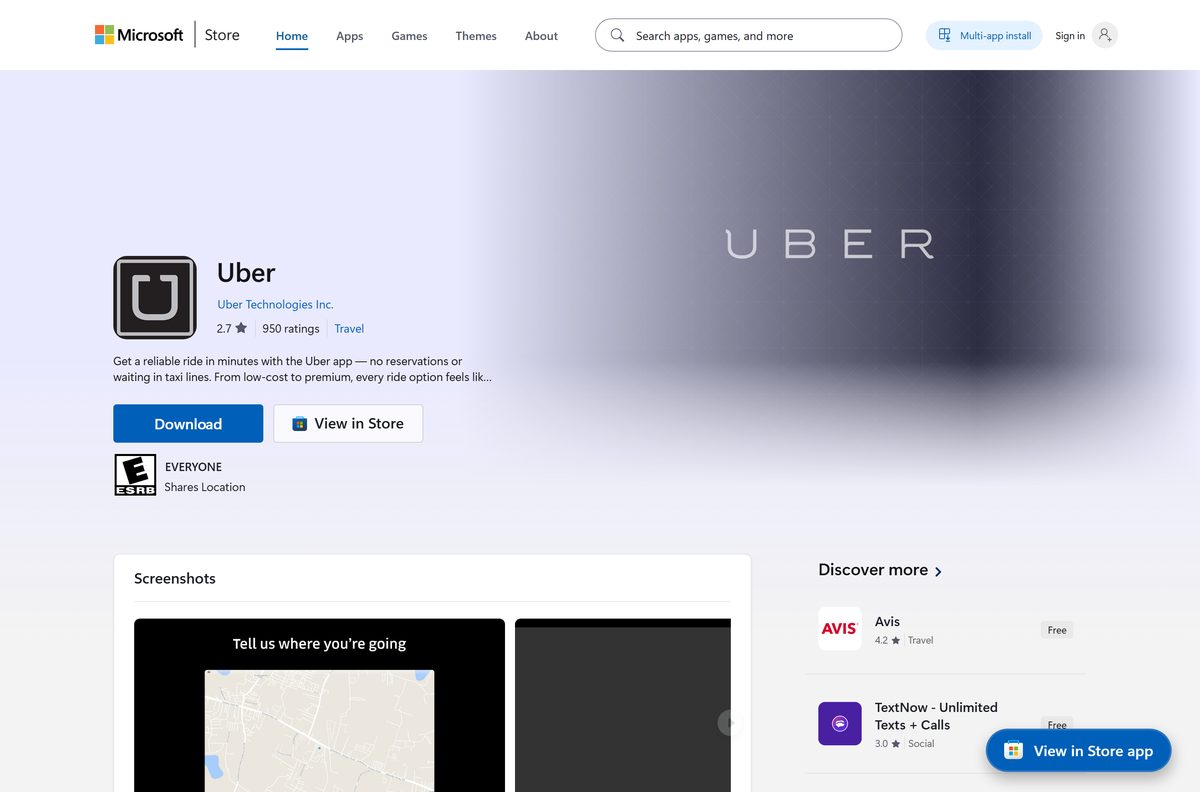Screen dimensions: 1200x792
Task: Open the Avis app listing title
Action: [x=887, y=621]
